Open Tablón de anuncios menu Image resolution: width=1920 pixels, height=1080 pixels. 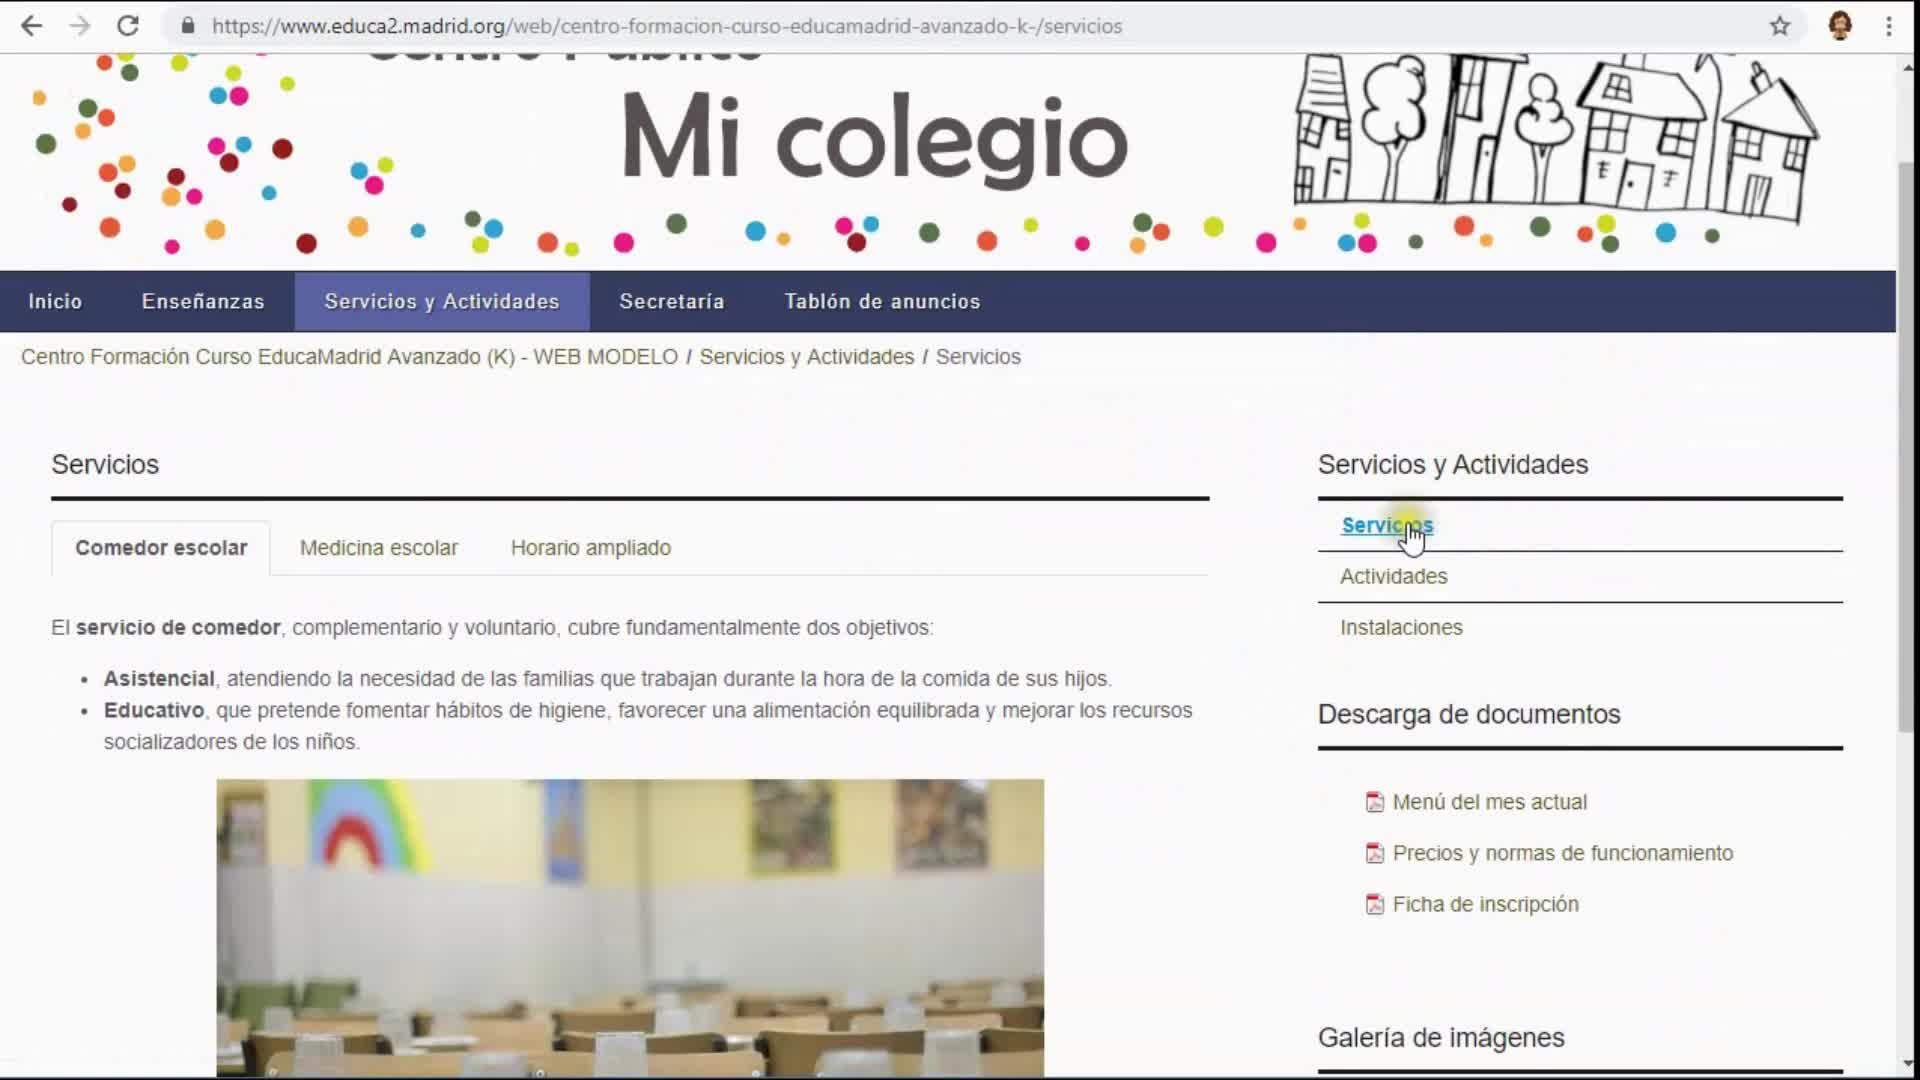coord(882,301)
